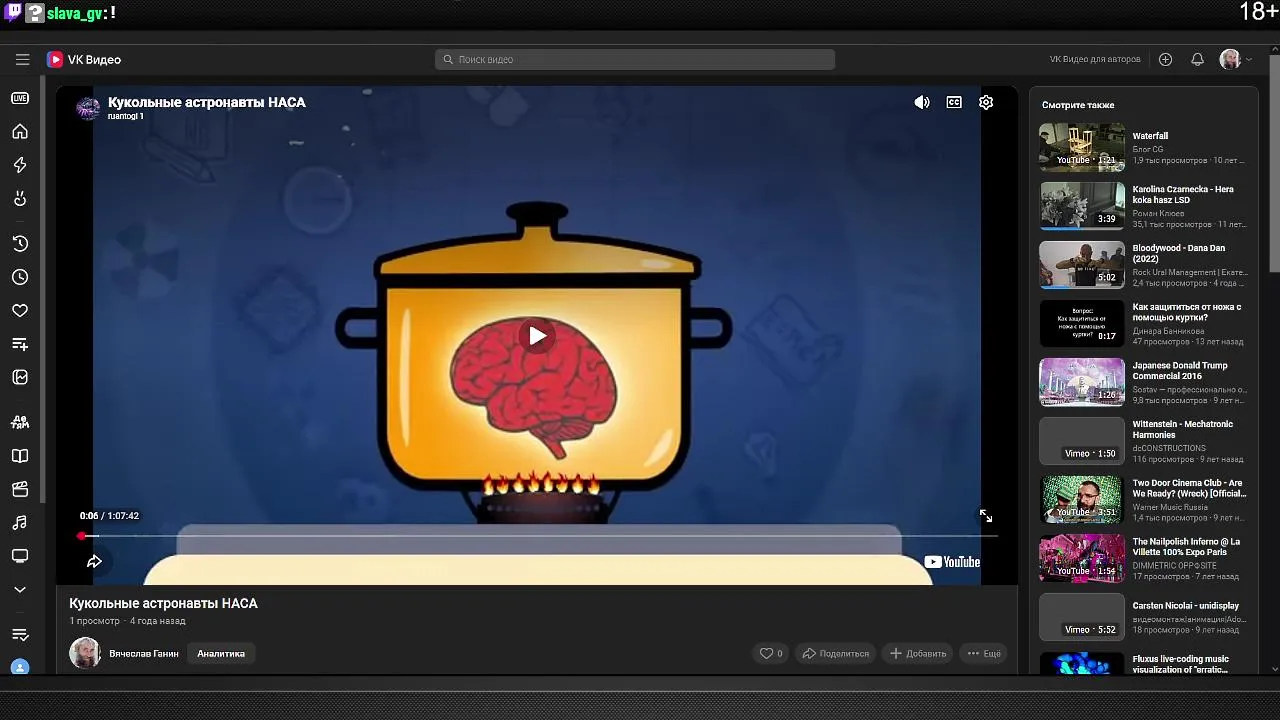Play the video with center play button
Screen dimensions: 1280x720
coord(538,336)
